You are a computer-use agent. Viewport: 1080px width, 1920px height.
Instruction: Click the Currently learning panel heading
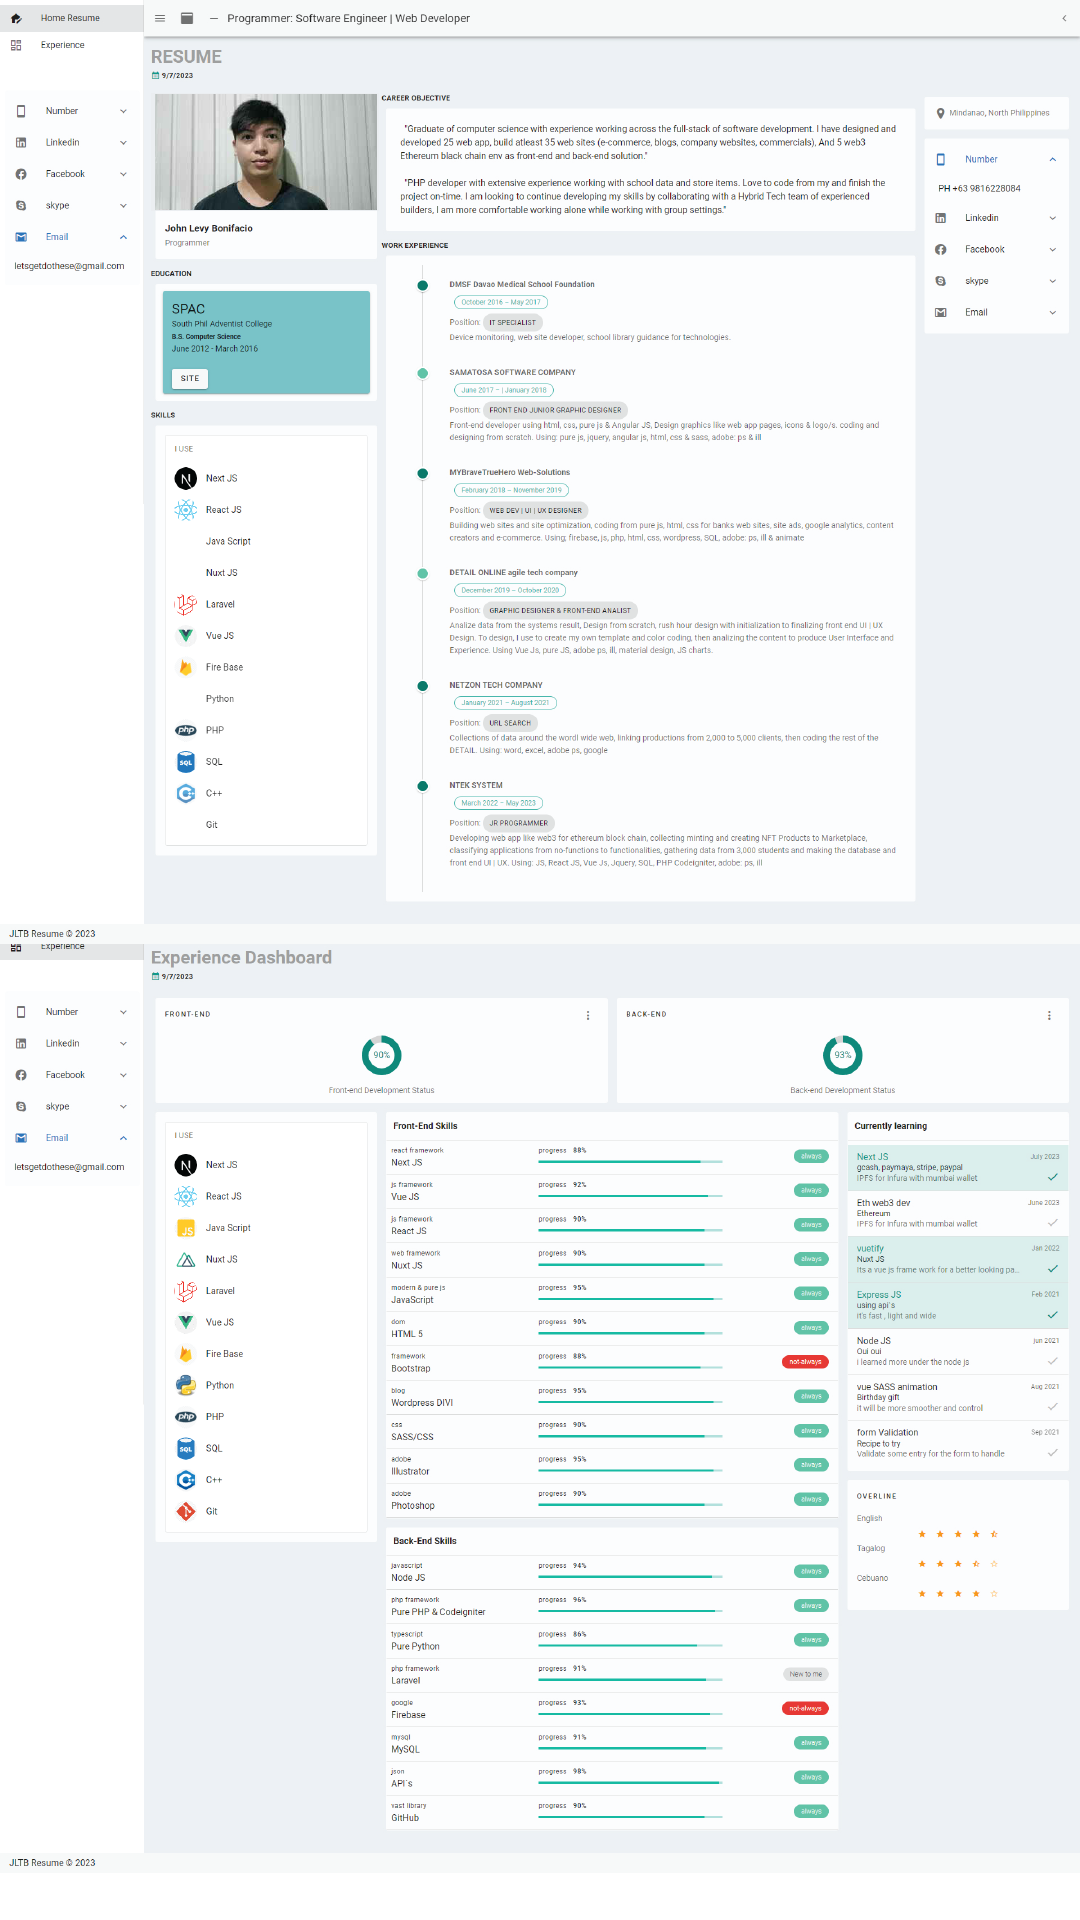tap(891, 1126)
